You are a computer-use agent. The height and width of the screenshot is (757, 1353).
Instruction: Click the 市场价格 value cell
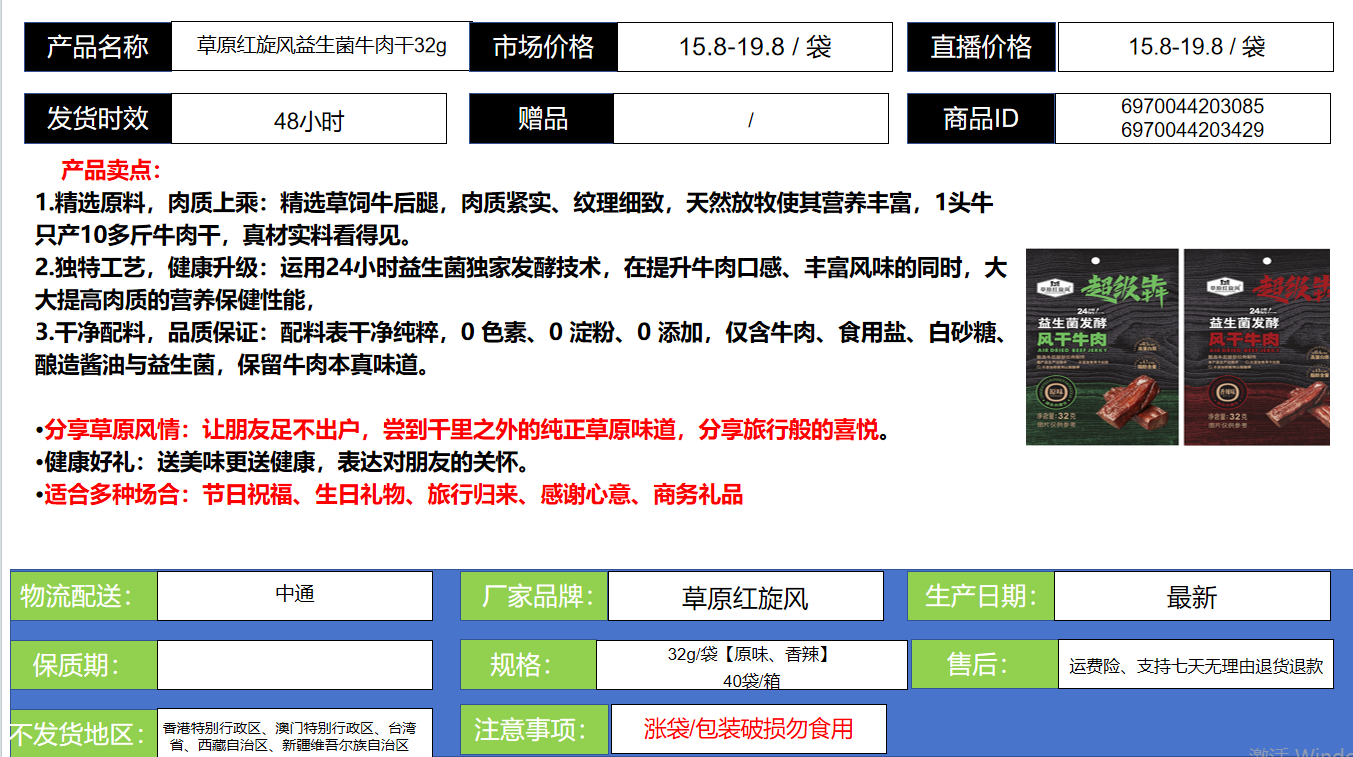(x=754, y=47)
